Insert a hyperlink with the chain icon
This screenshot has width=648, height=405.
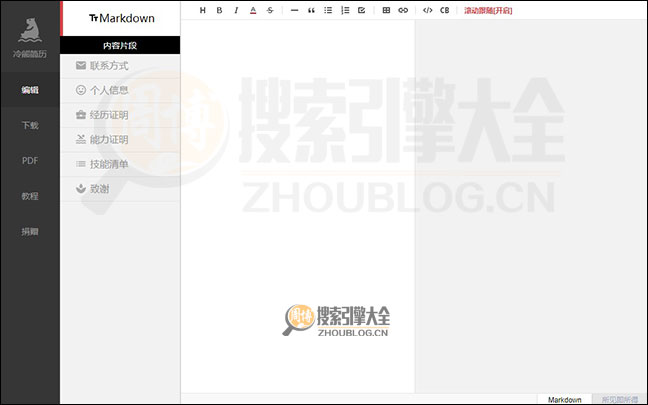point(403,10)
